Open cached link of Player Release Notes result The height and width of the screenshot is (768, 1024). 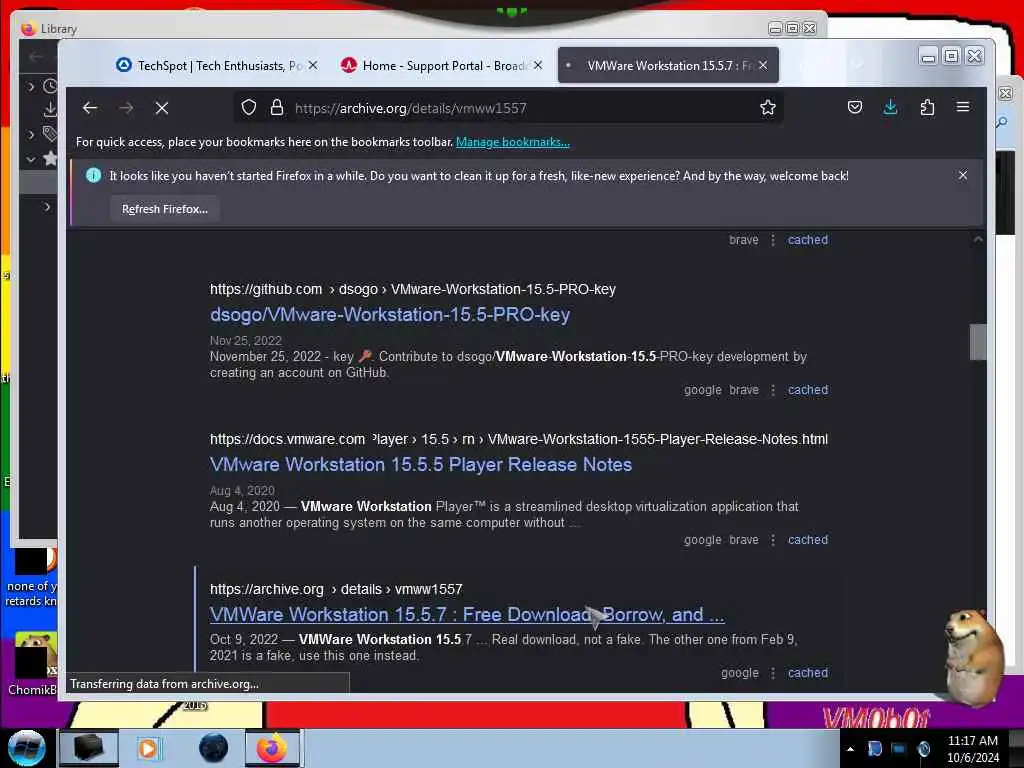(x=808, y=540)
